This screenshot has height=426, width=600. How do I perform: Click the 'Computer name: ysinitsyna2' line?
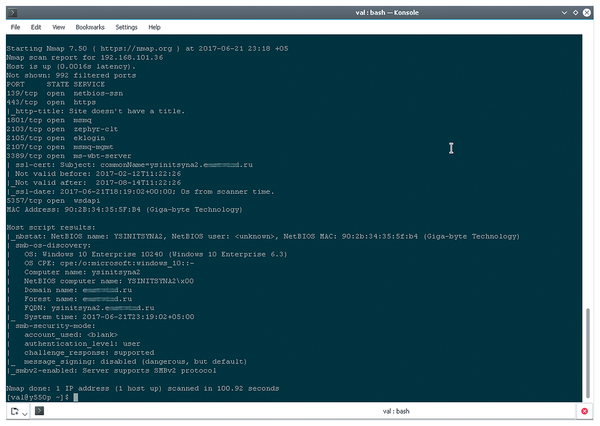coord(82,272)
